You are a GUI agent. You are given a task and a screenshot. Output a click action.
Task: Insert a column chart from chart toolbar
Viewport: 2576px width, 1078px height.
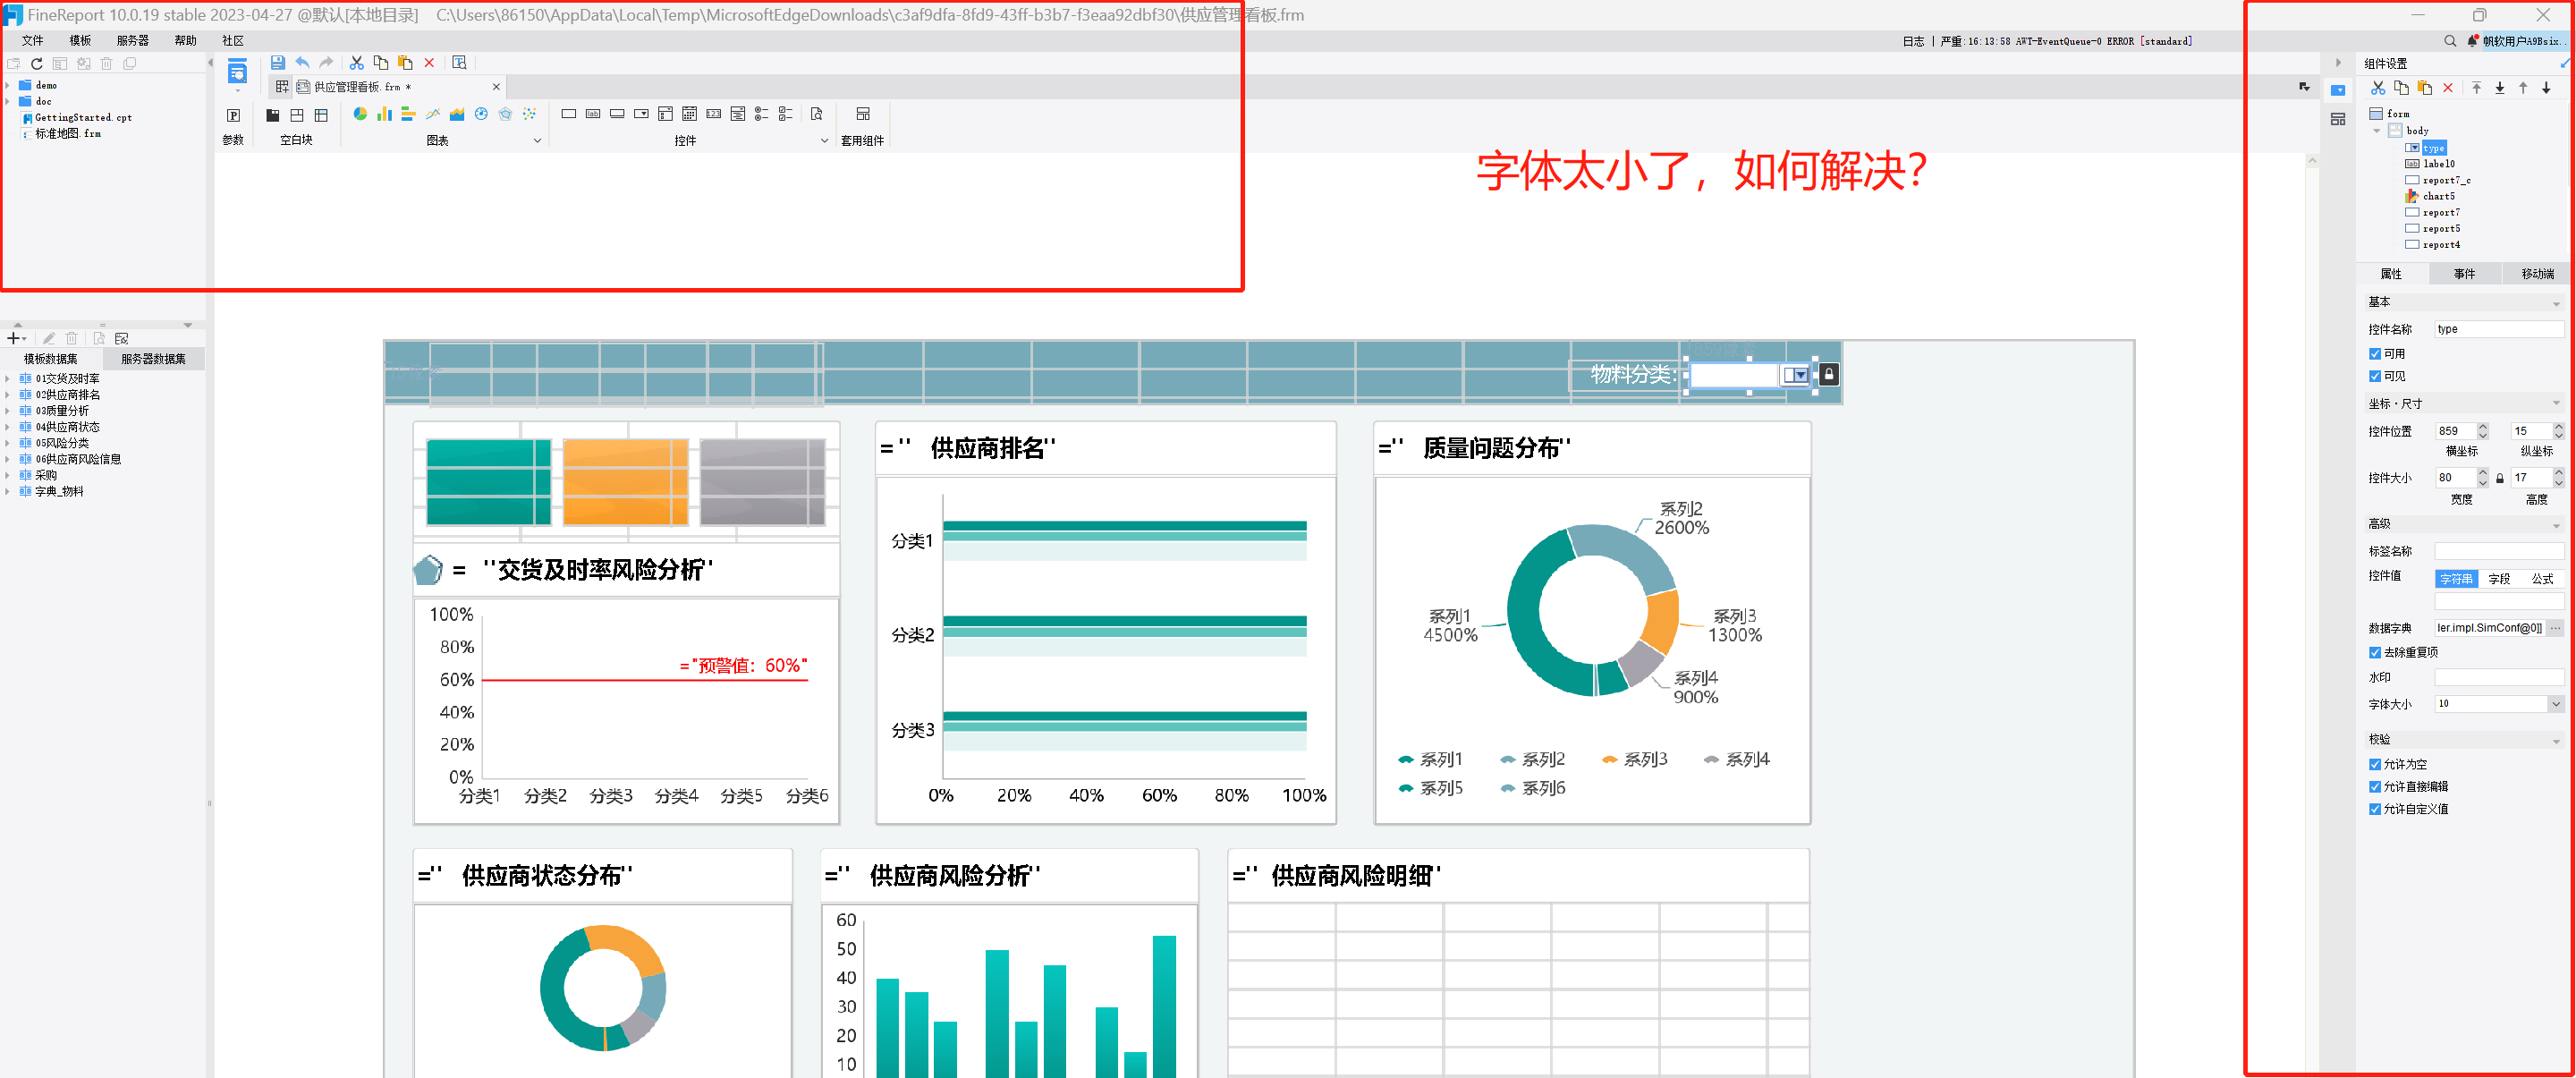(384, 114)
